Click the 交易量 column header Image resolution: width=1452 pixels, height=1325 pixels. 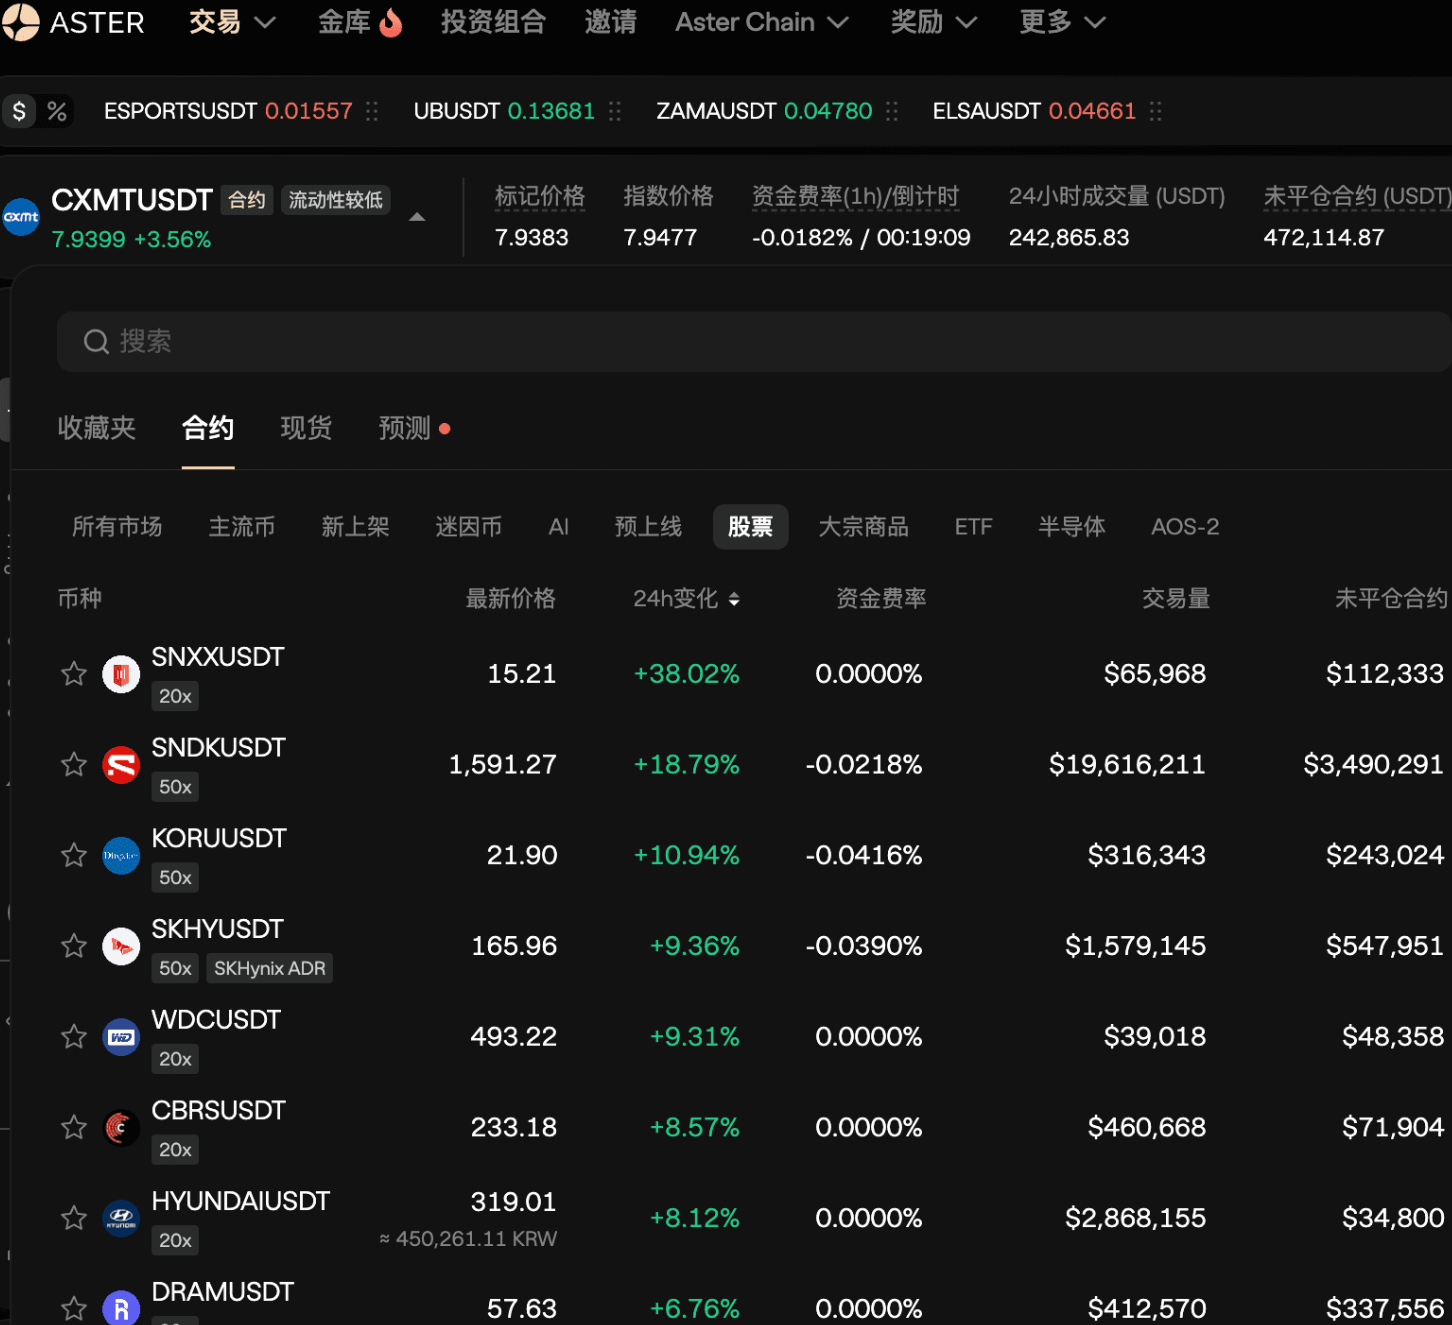coord(1176,599)
